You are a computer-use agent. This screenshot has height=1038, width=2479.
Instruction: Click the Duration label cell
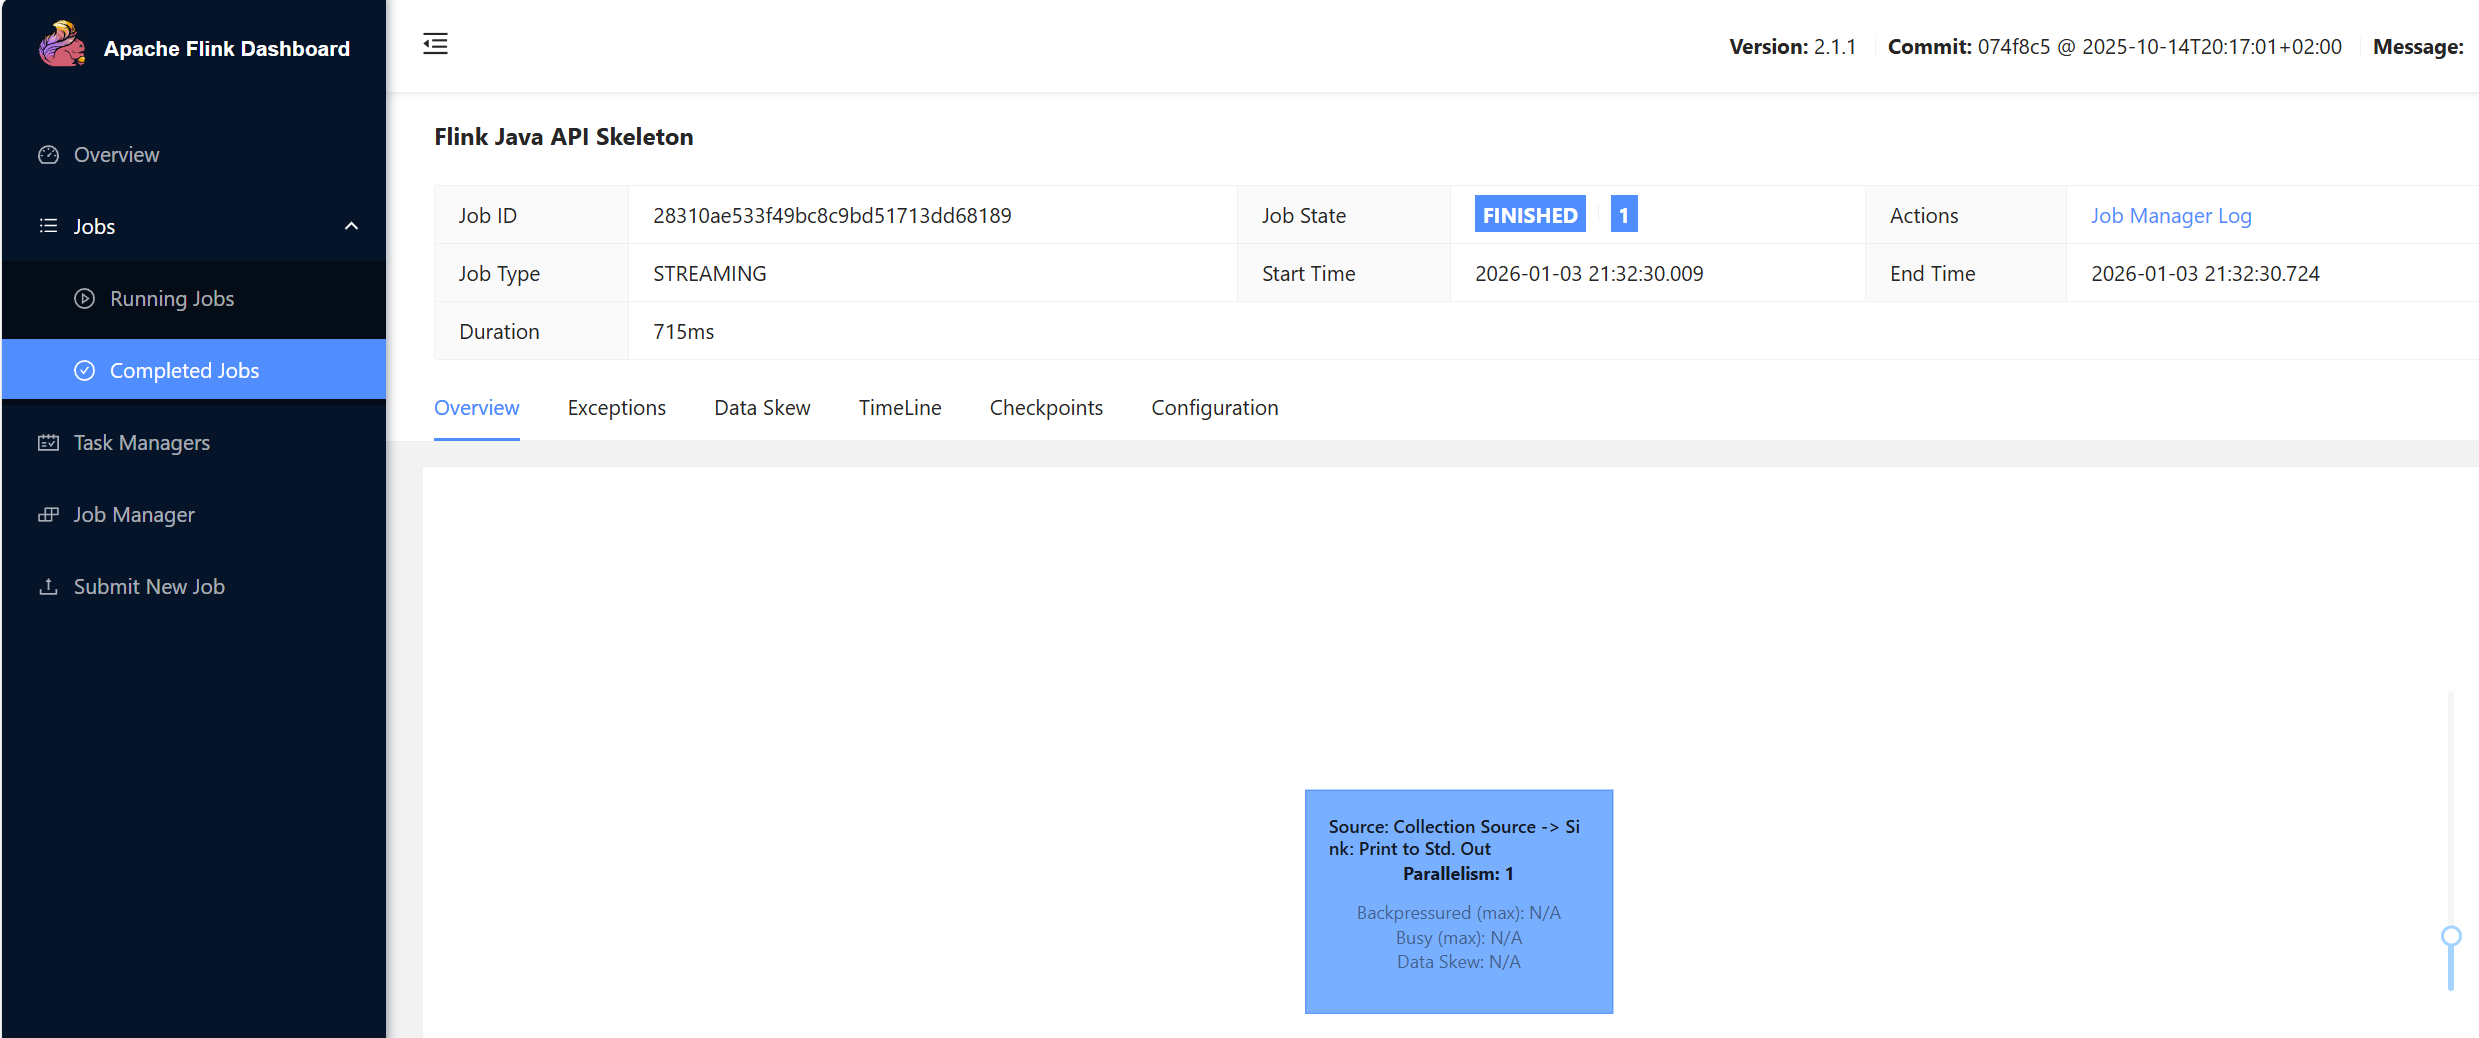(531, 331)
